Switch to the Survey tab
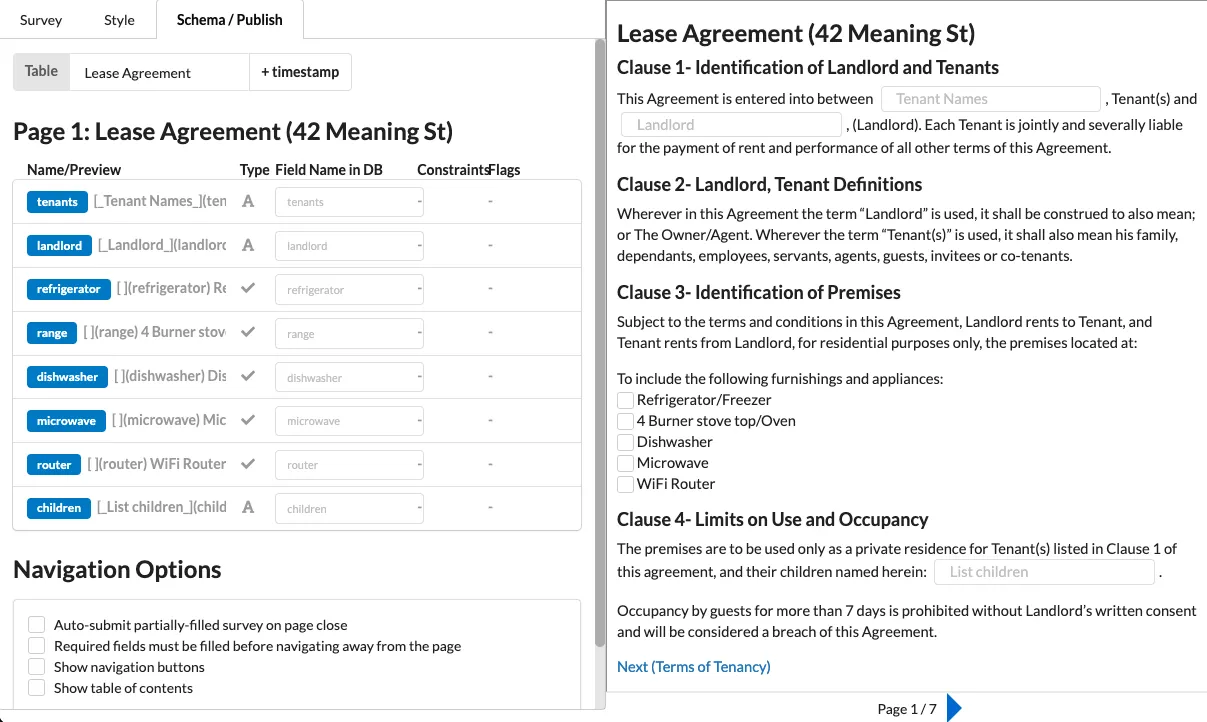This screenshot has height=722, width=1207. pos(41,20)
